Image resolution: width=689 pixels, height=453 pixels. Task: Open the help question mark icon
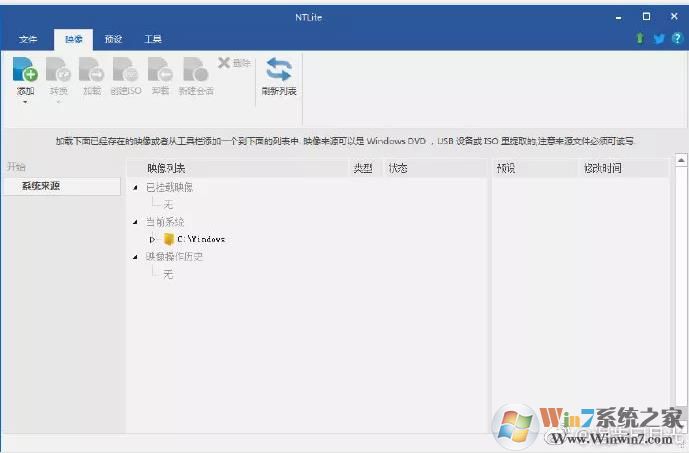pos(677,39)
